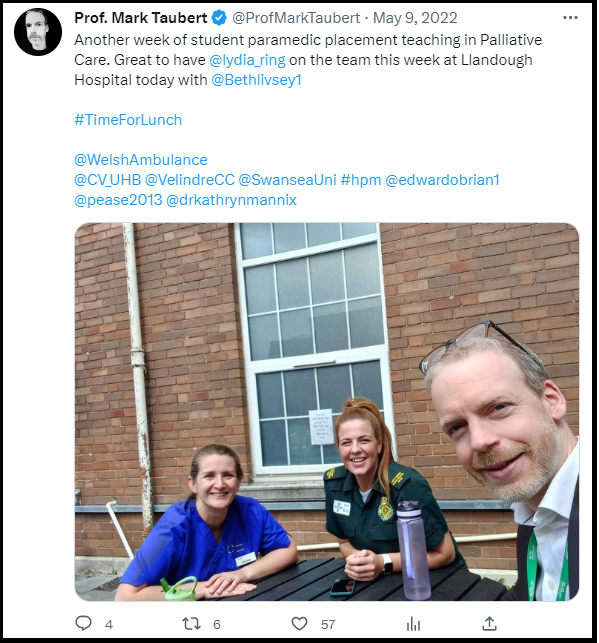This screenshot has width=599, height=643.
Task: Visit the @drkathrynmannix profile
Action: tap(231, 200)
